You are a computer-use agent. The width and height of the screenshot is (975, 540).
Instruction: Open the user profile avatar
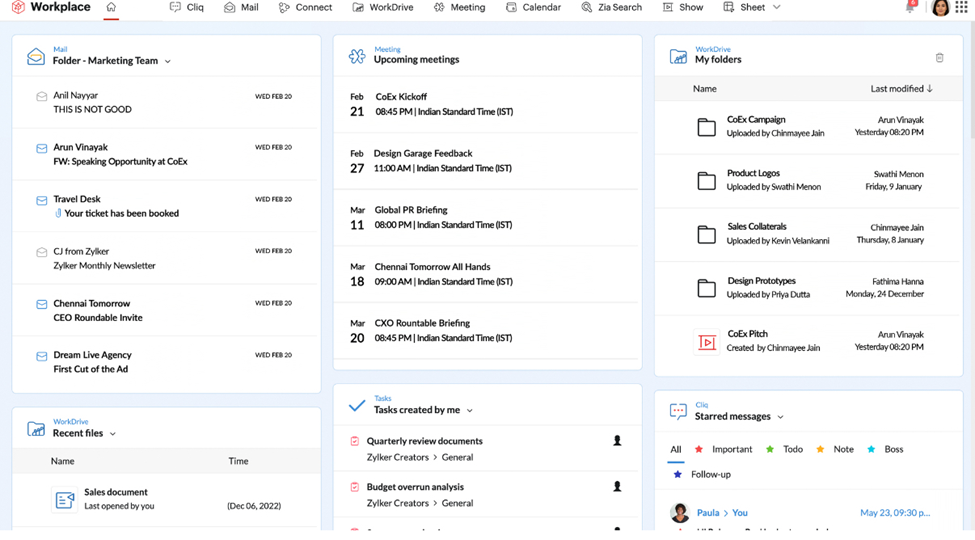[x=940, y=7]
